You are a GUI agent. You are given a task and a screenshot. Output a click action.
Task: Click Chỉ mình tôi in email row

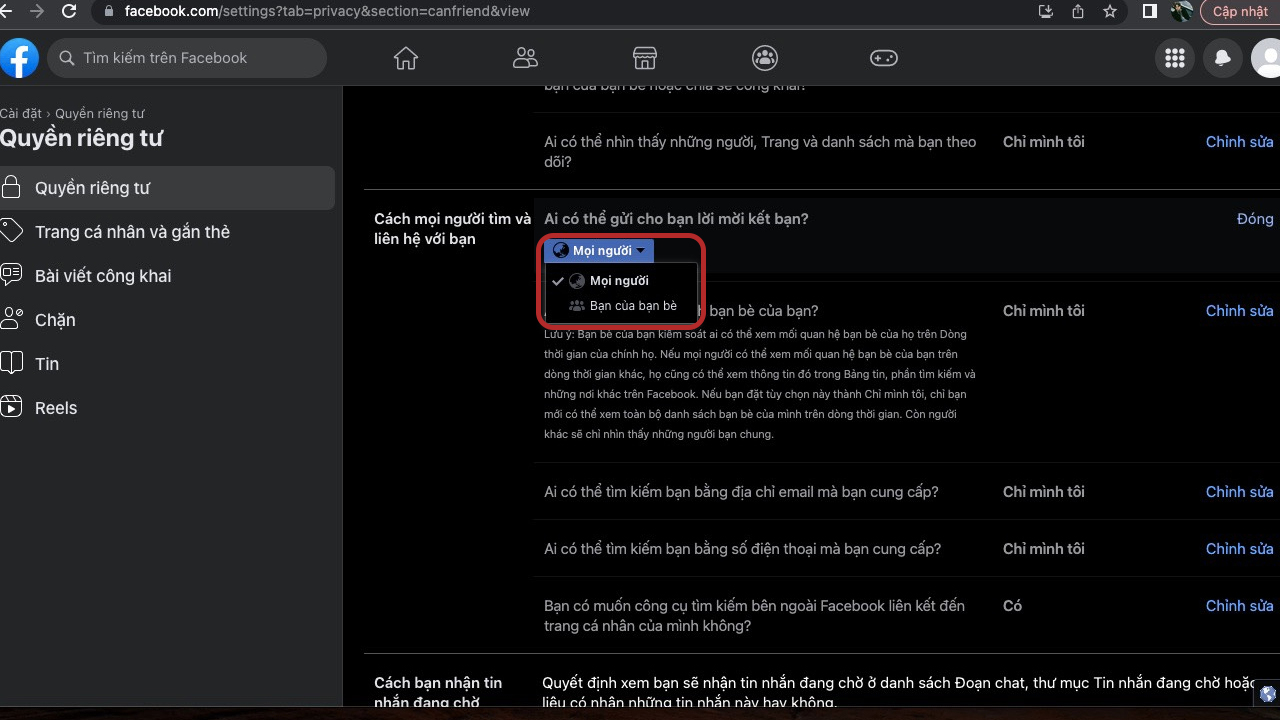[1043, 492]
